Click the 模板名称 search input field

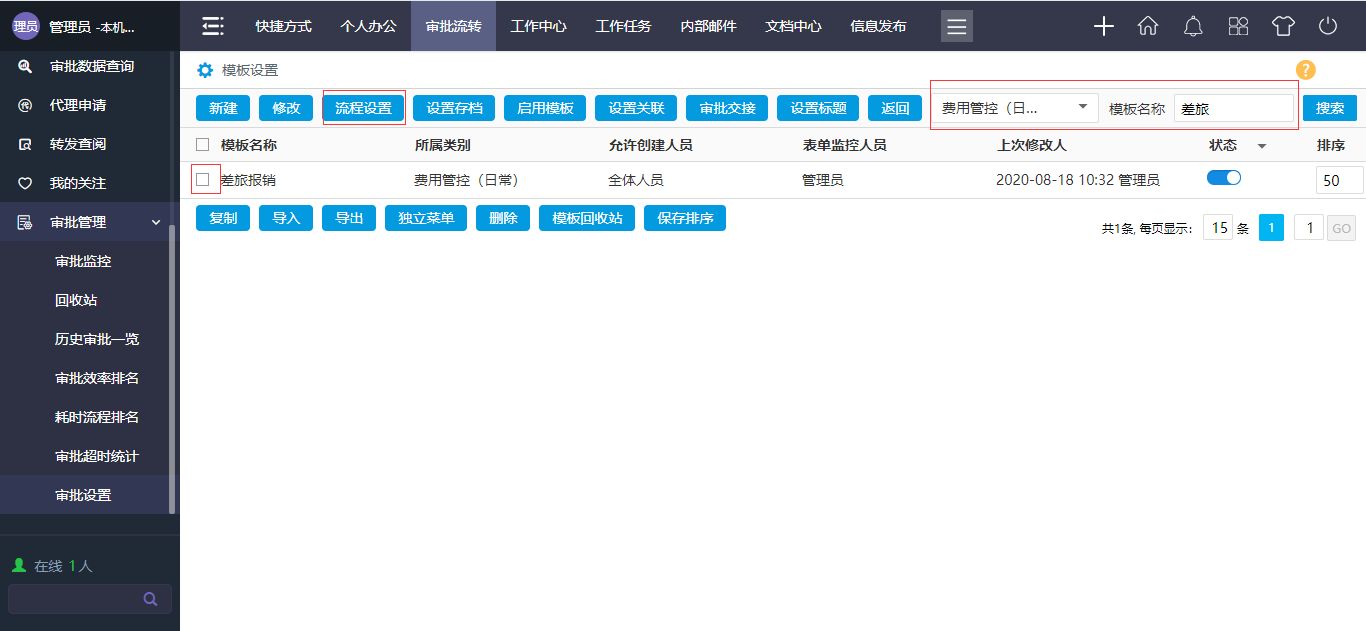[x=1233, y=108]
